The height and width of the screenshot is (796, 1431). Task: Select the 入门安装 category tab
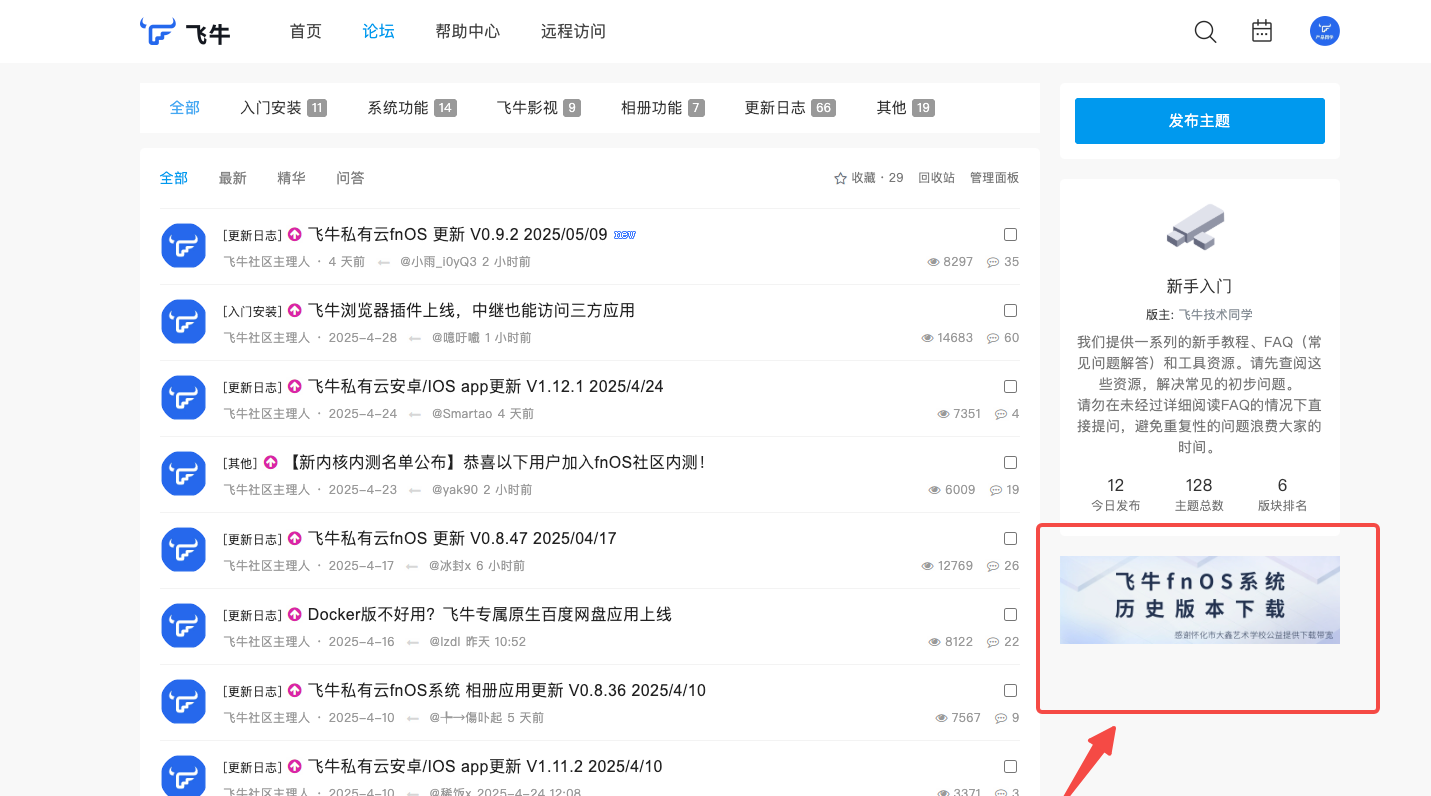[283, 108]
